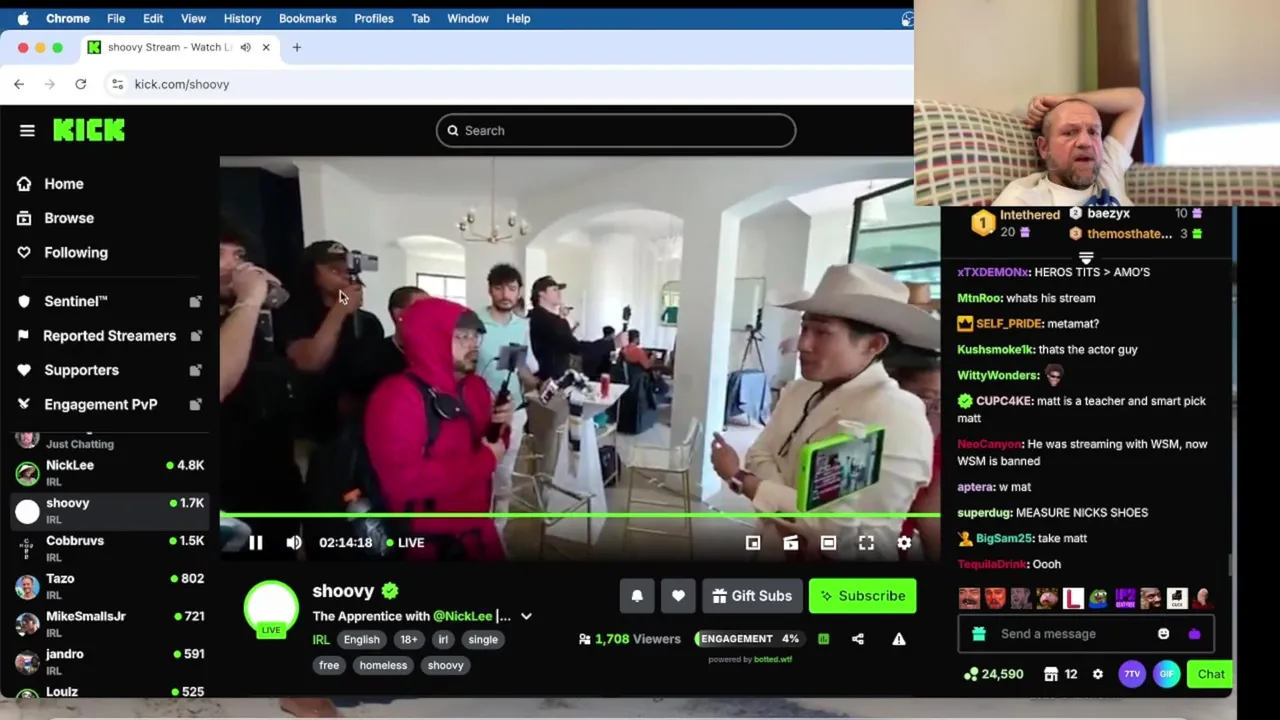Image resolution: width=1280 pixels, height=720 pixels.
Task: Click the chat message input field
Action: (1086, 634)
